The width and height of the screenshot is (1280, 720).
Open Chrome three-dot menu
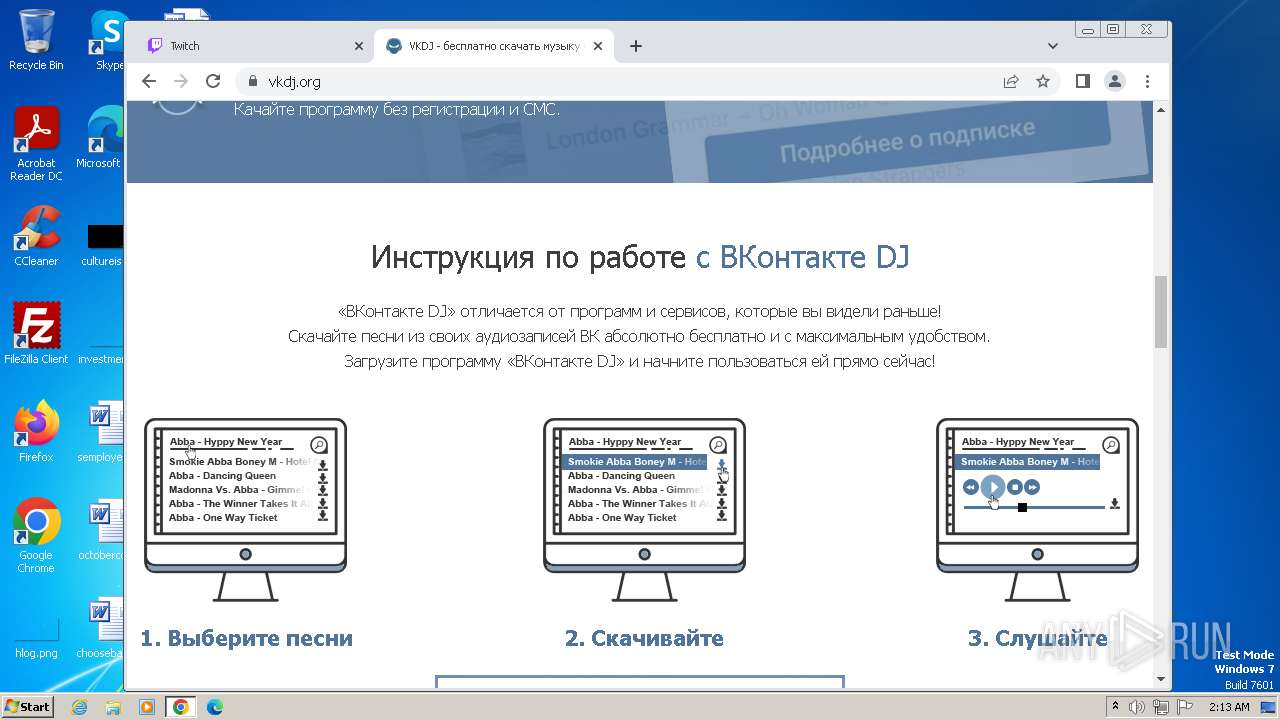point(1147,81)
